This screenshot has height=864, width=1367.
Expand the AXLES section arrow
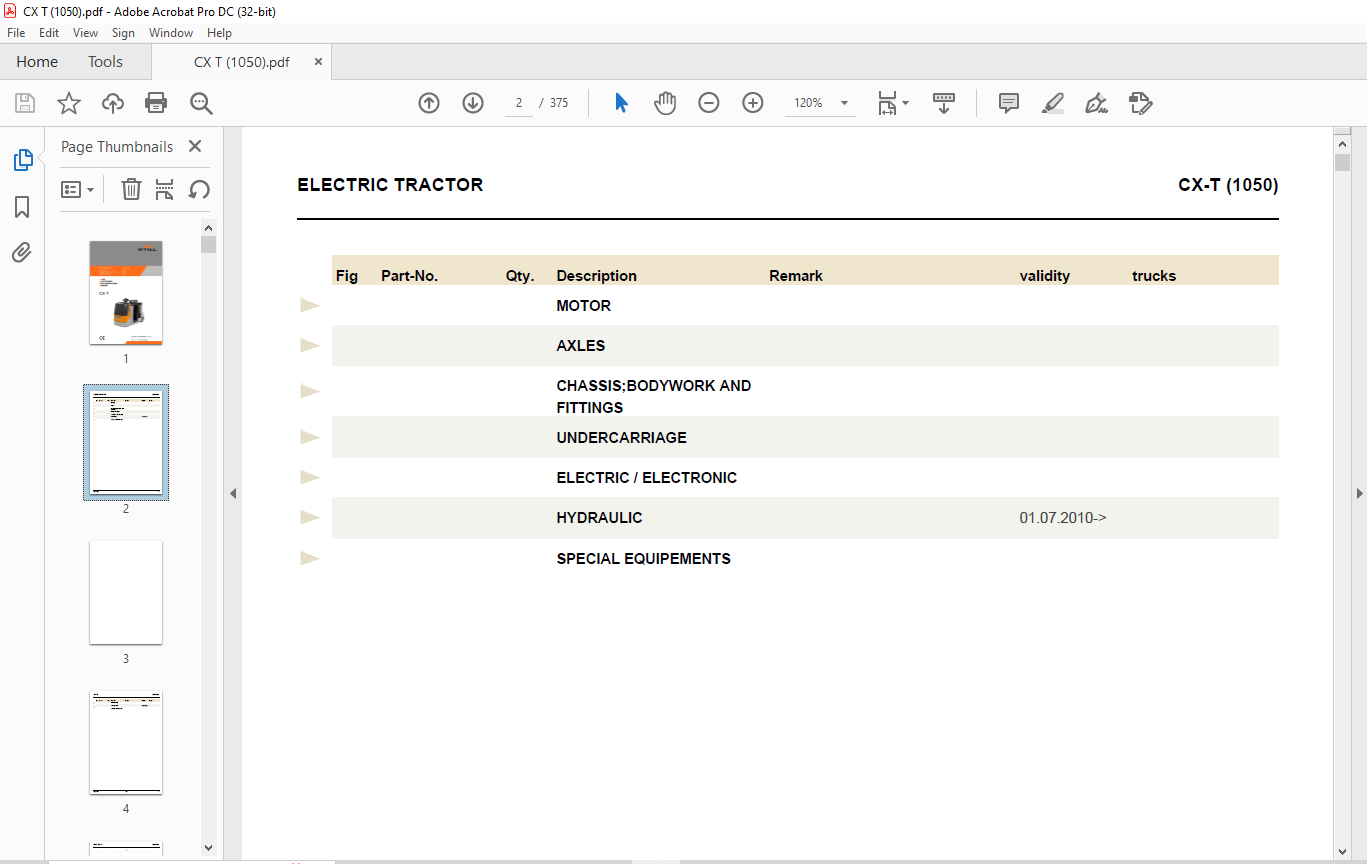310,345
